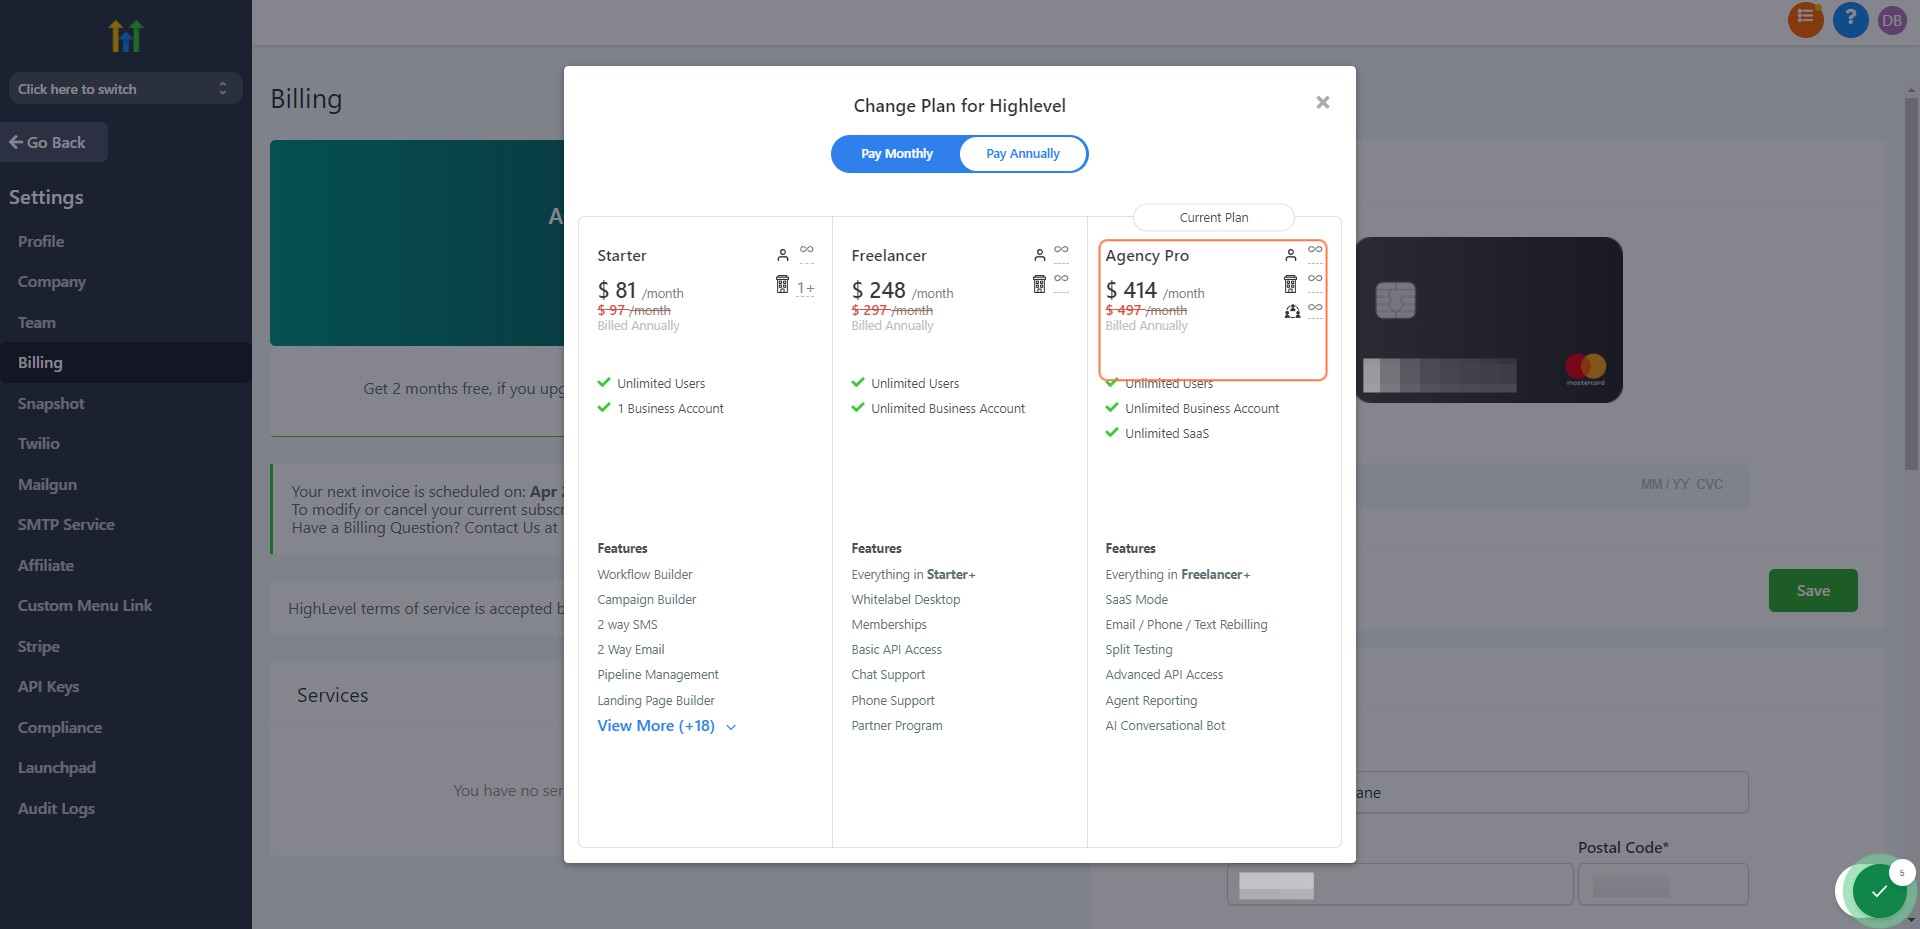This screenshot has width=1920, height=929.
Task: Open the DB user avatar menu
Action: [1891, 20]
